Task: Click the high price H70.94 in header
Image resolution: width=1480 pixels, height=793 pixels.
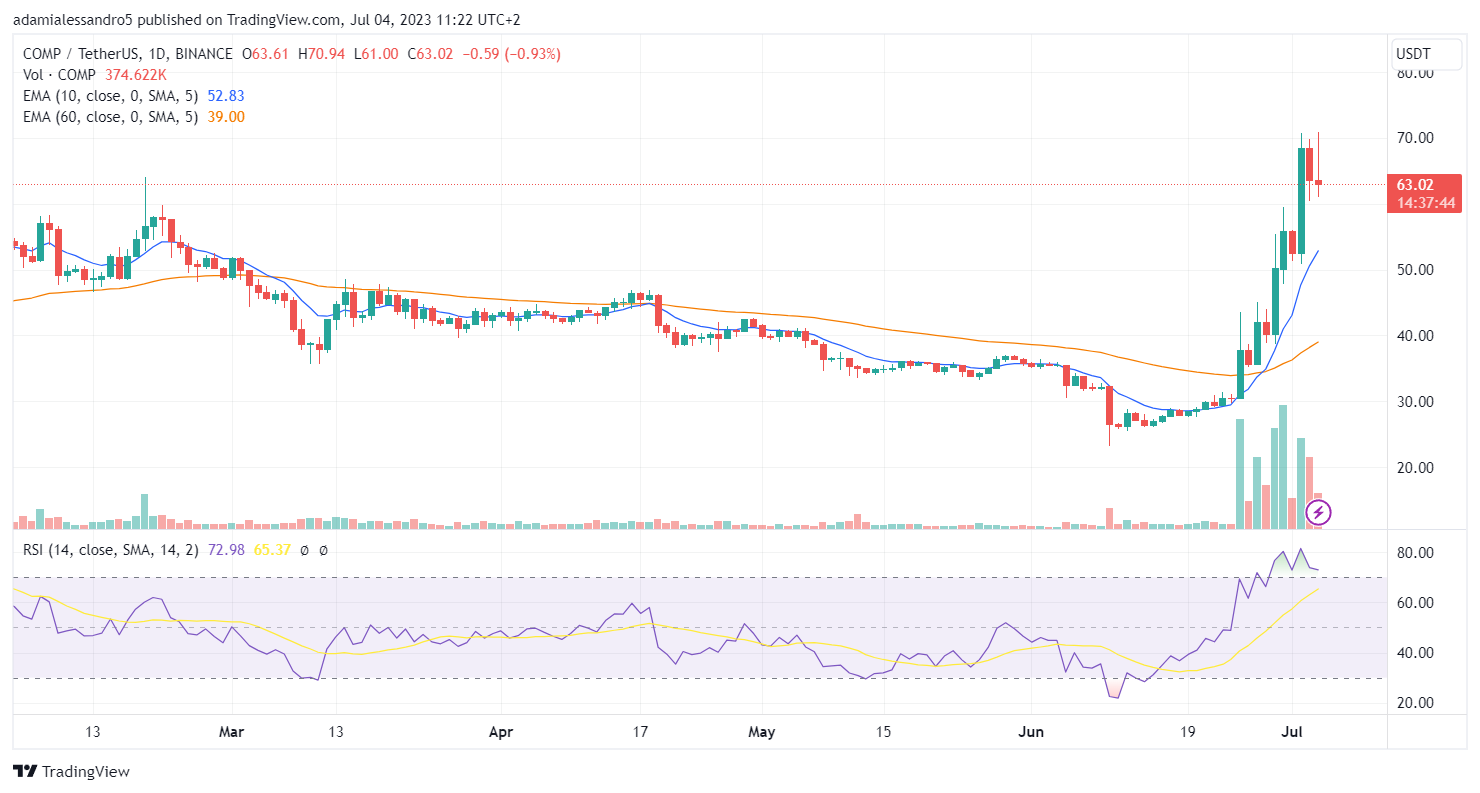Action: click(x=320, y=54)
